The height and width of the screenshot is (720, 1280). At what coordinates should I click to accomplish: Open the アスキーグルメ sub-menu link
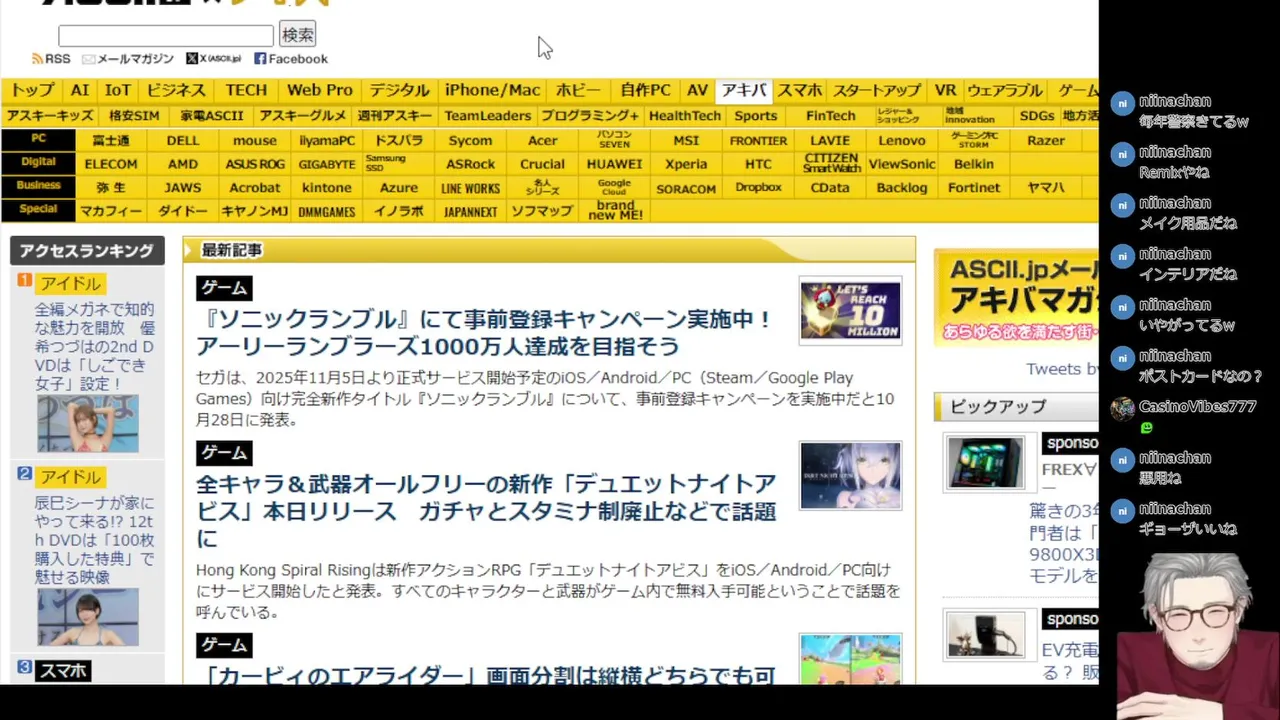[303, 116]
